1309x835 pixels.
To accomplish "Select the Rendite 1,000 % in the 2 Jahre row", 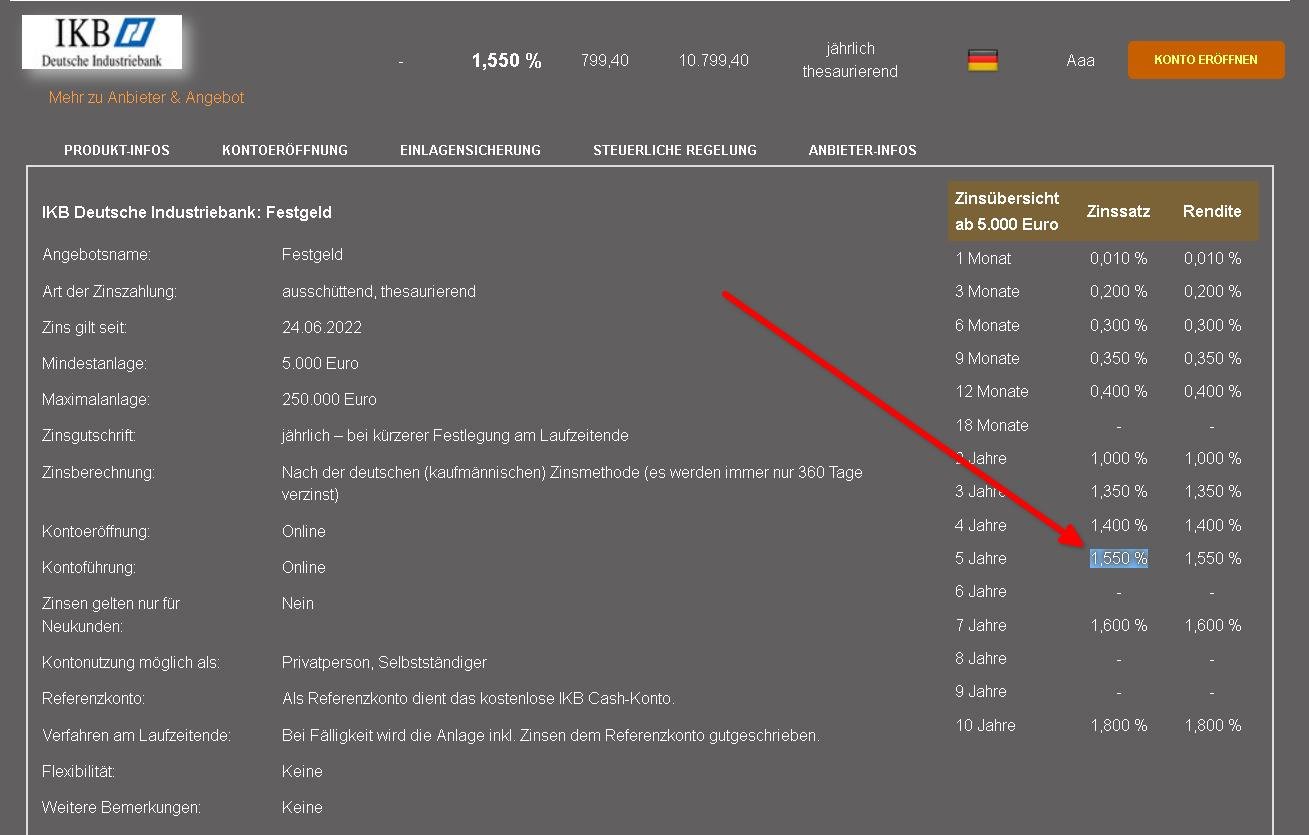I will (x=1212, y=459).
